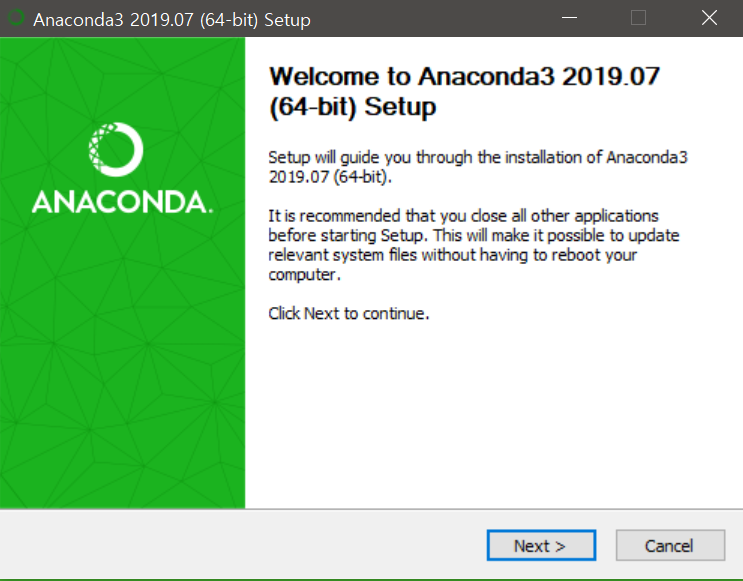The image size is (743, 581).
Task: Click the Anaconda icon in title bar
Action: (x=15, y=19)
